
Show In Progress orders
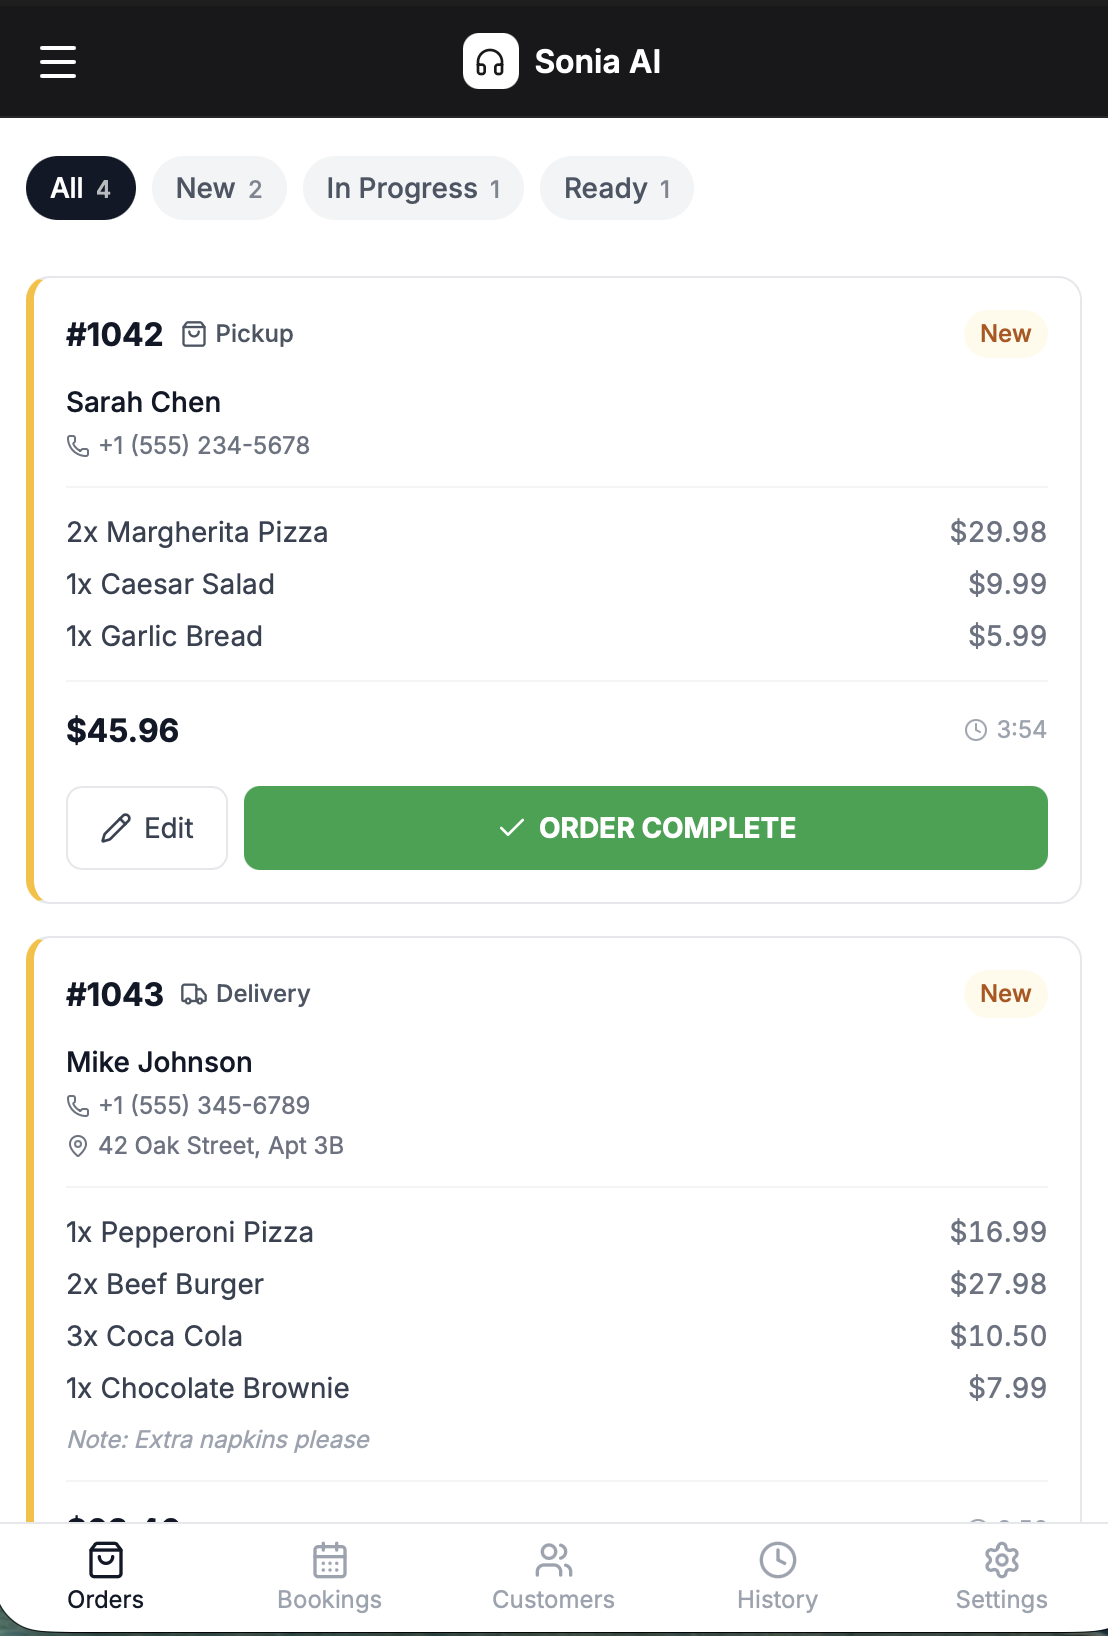pyautogui.click(x=413, y=188)
